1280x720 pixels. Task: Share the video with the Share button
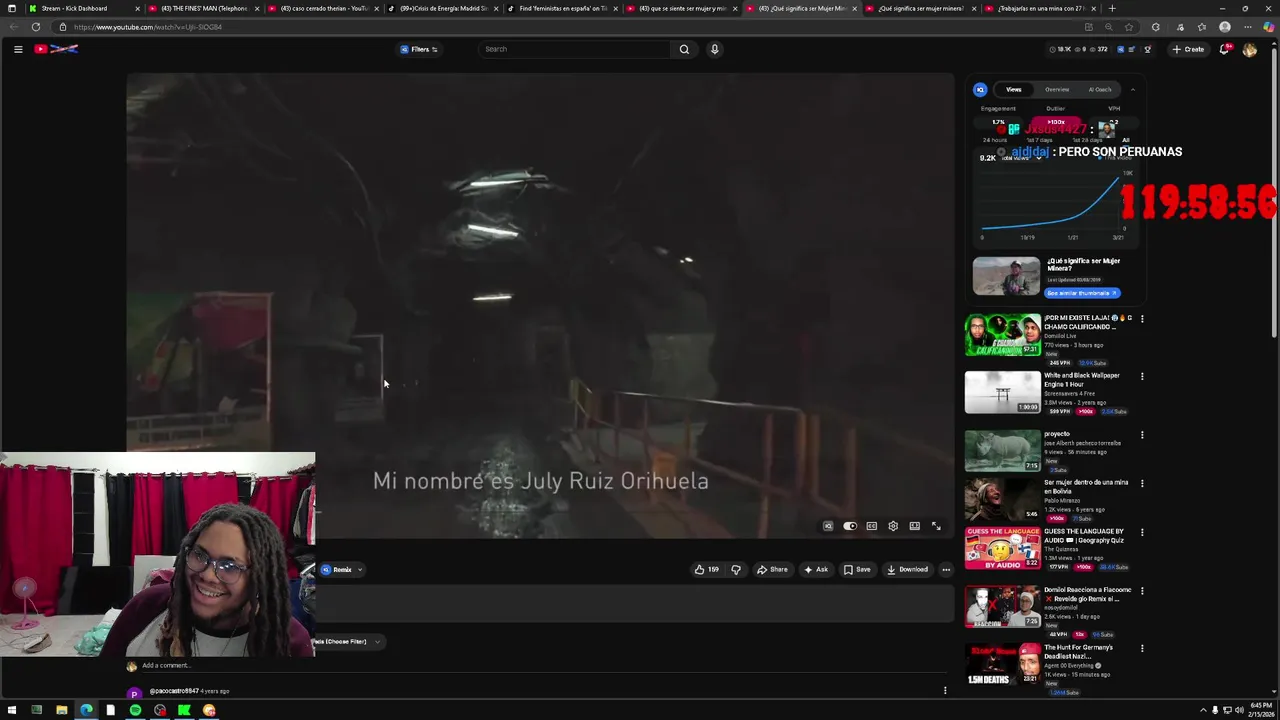point(772,570)
